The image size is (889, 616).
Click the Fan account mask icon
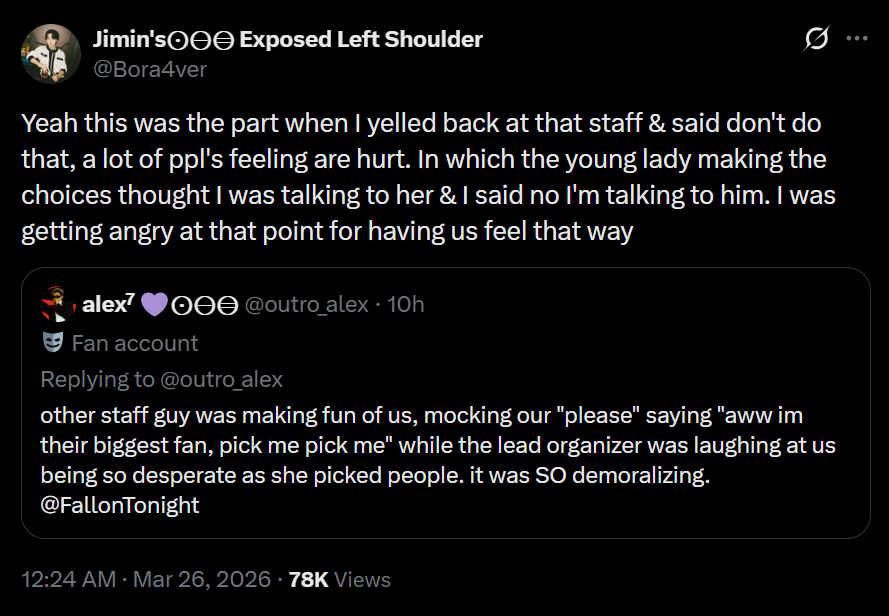click(54, 343)
